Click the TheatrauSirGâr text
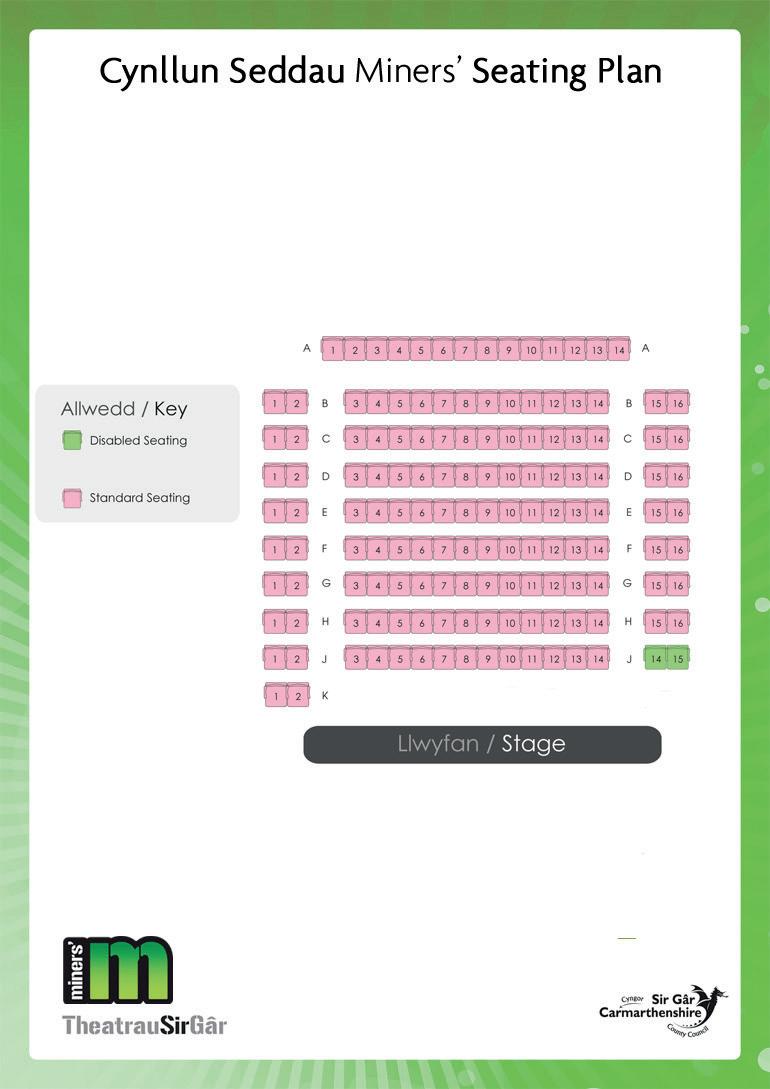770x1089 pixels. coord(144,1025)
